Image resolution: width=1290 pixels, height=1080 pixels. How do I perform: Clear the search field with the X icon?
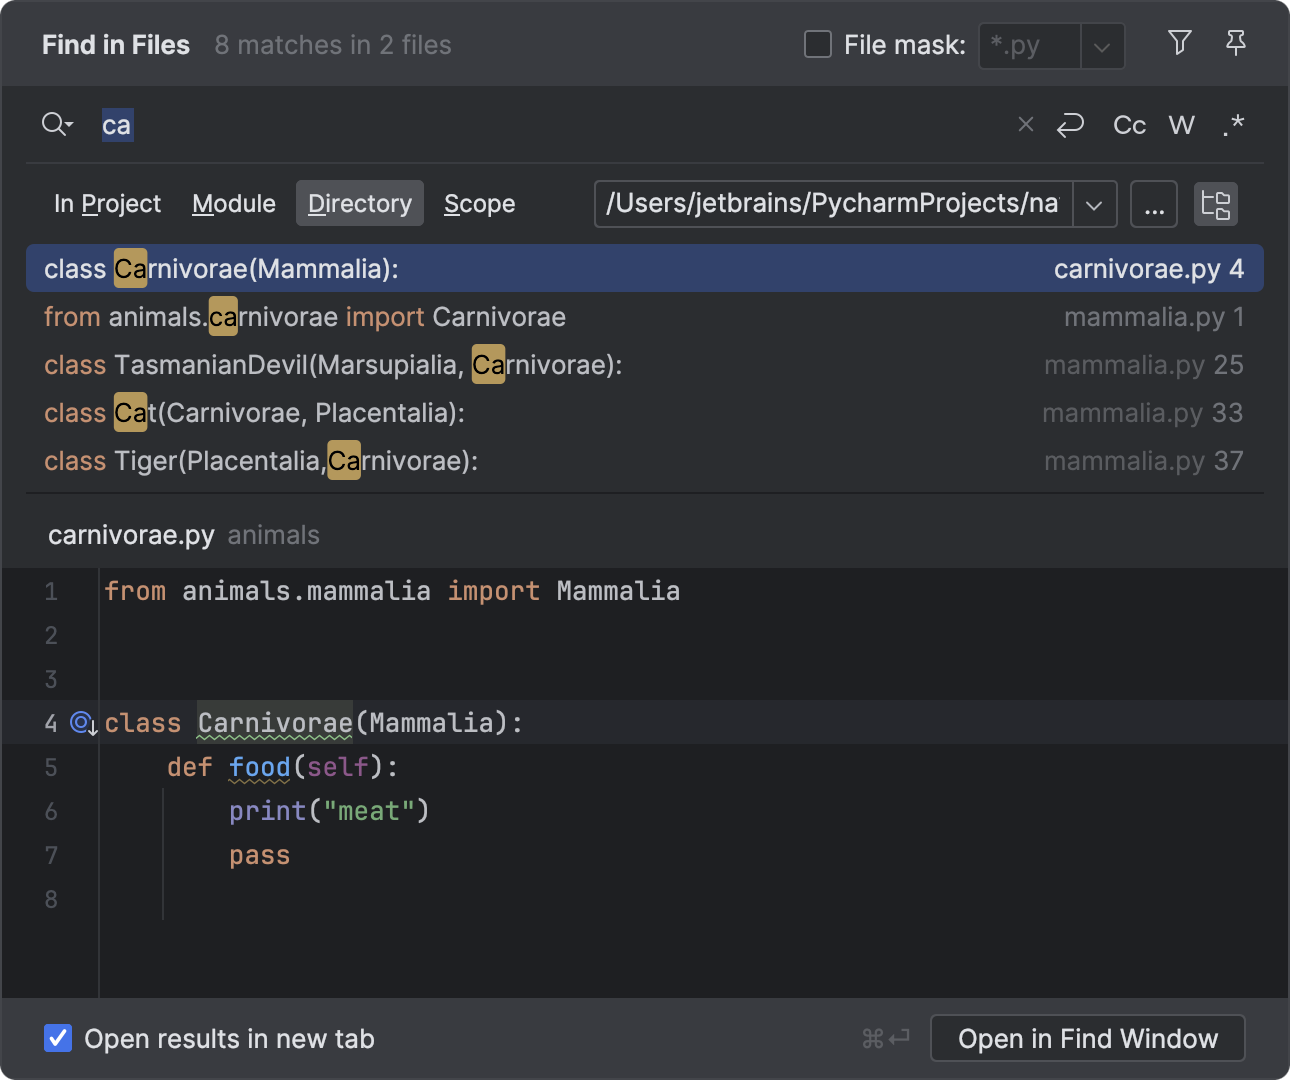pos(1025,124)
